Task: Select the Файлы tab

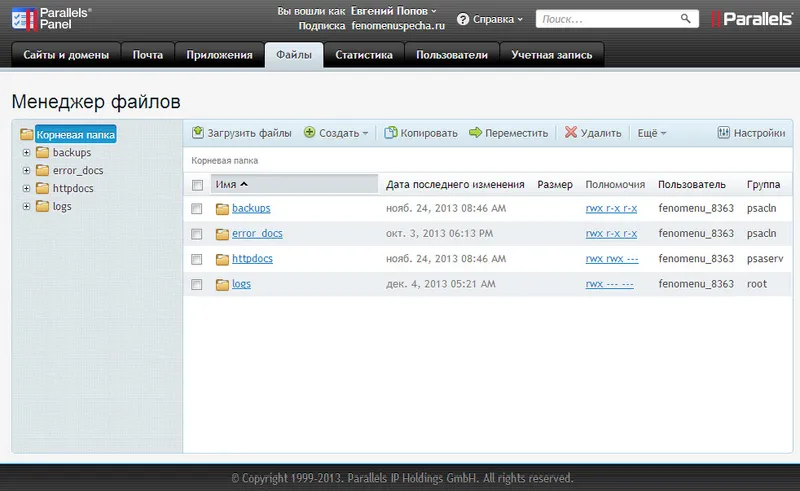Action: (294, 55)
